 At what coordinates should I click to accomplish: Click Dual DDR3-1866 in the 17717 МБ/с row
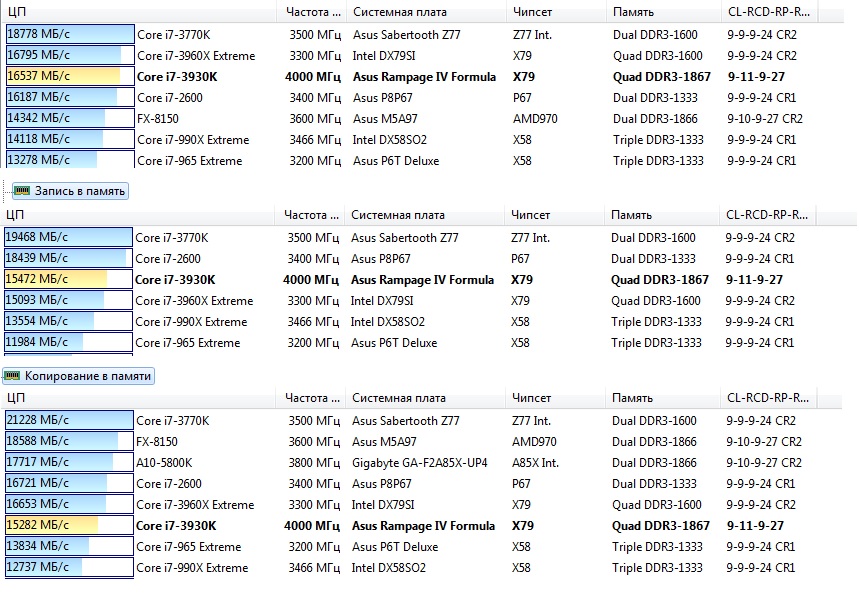point(654,463)
